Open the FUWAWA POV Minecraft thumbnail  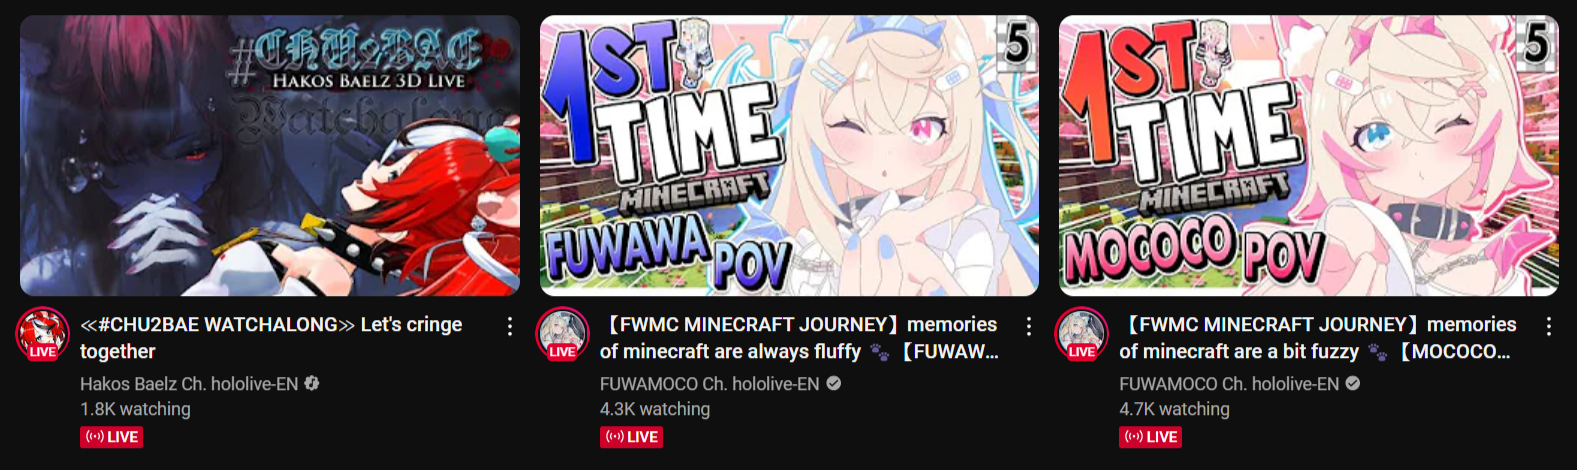[789, 155]
